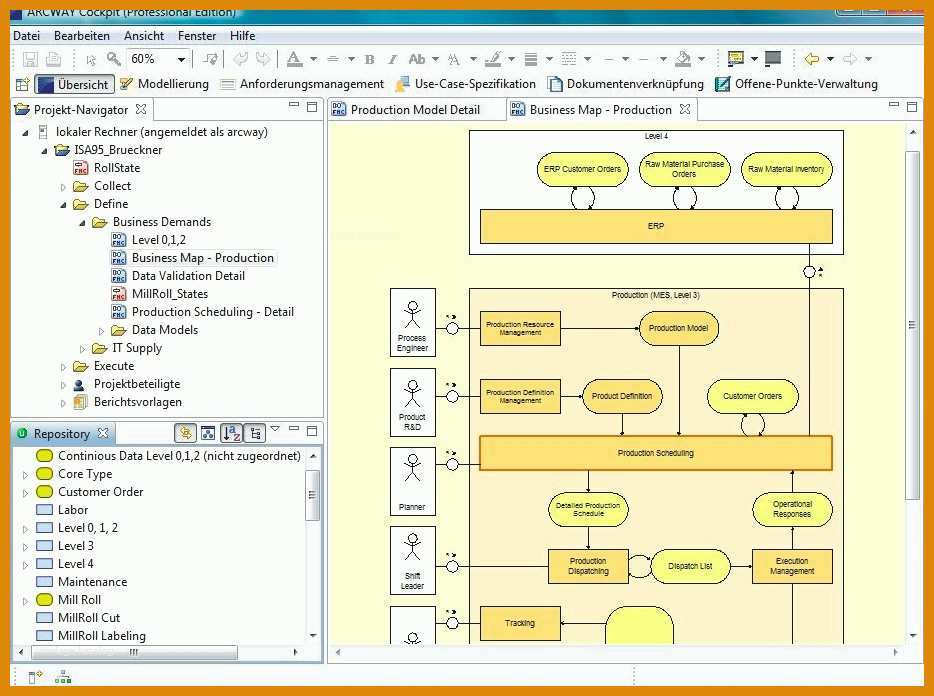Viewport: 934px width, 696px height.
Task: Toggle italic text formatting
Action: (392, 59)
